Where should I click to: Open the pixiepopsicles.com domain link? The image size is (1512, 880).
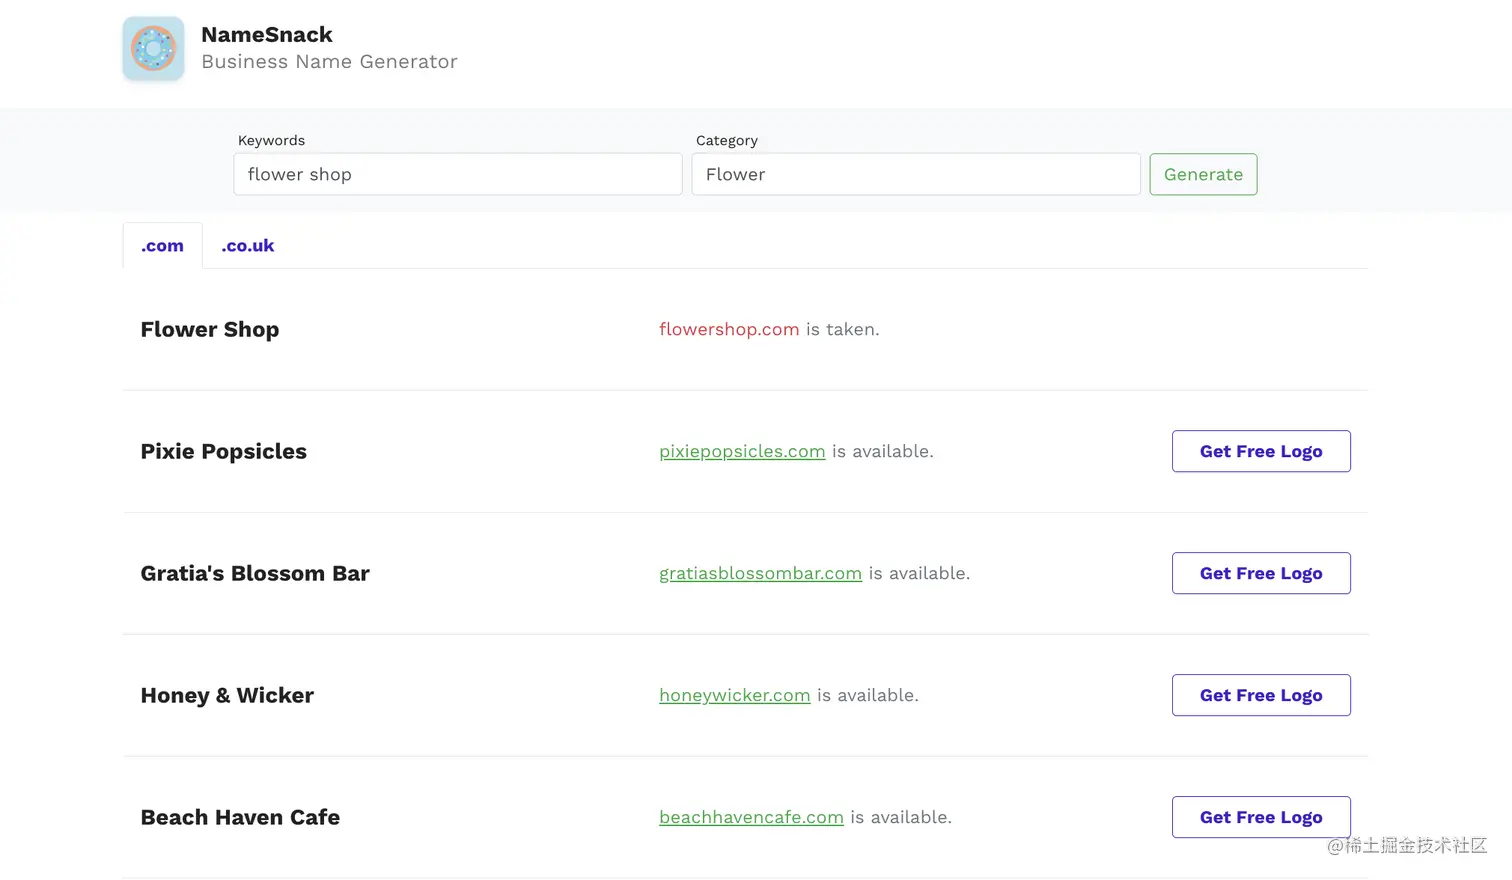(x=742, y=452)
